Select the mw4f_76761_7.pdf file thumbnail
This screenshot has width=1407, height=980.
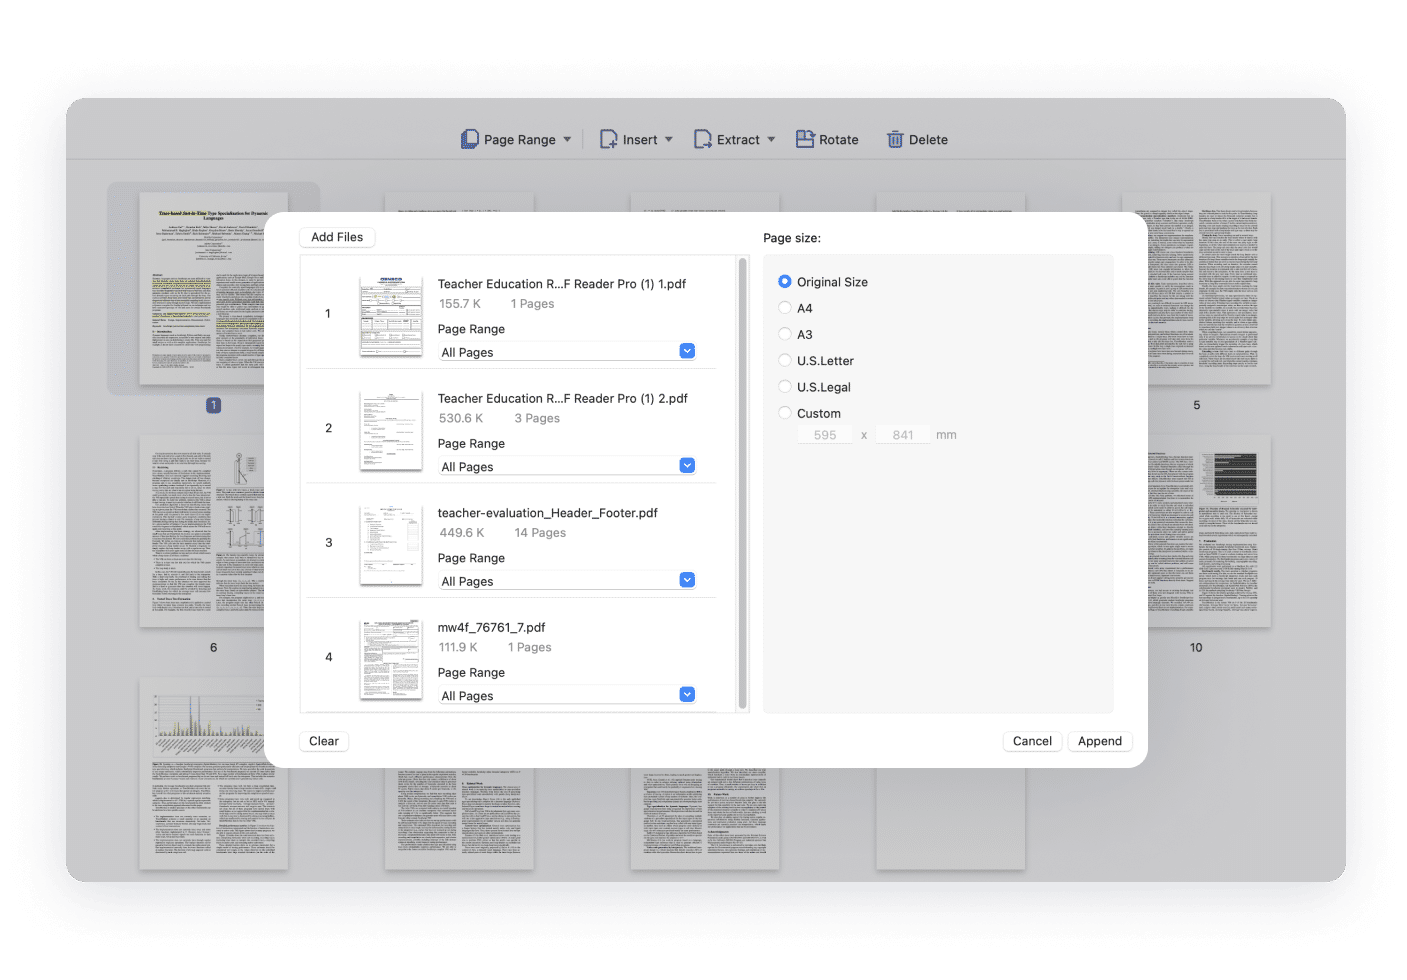[x=391, y=658]
